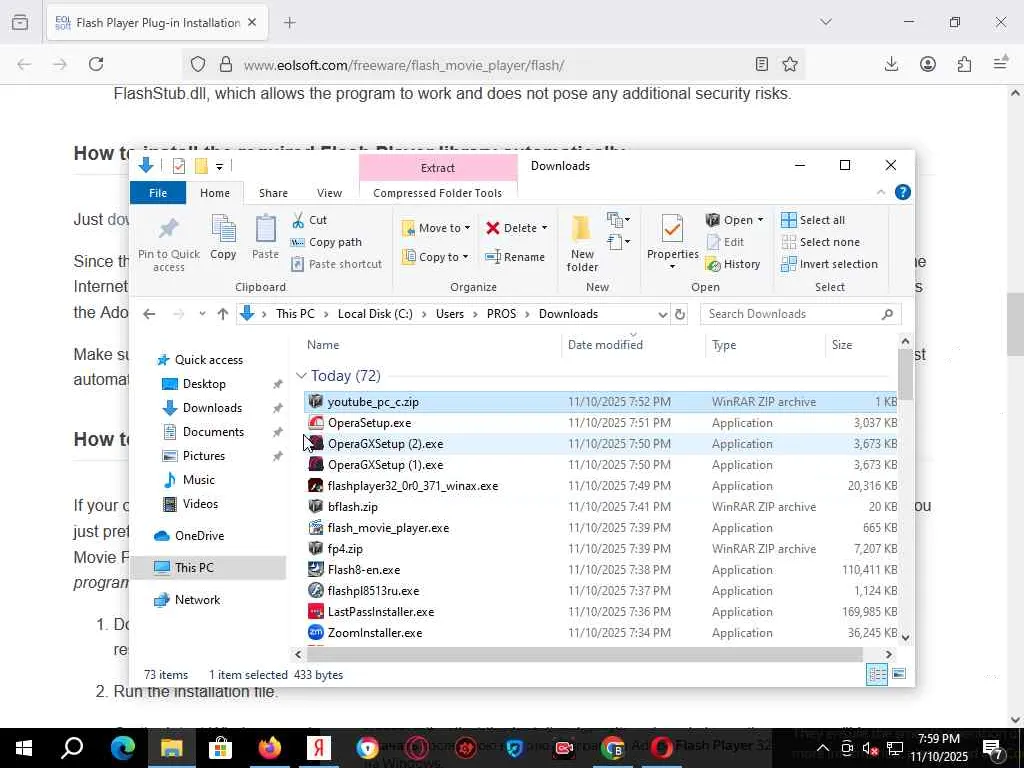Open Firefox application menu
This screenshot has height=768, width=1024.
click(1000, 64)
